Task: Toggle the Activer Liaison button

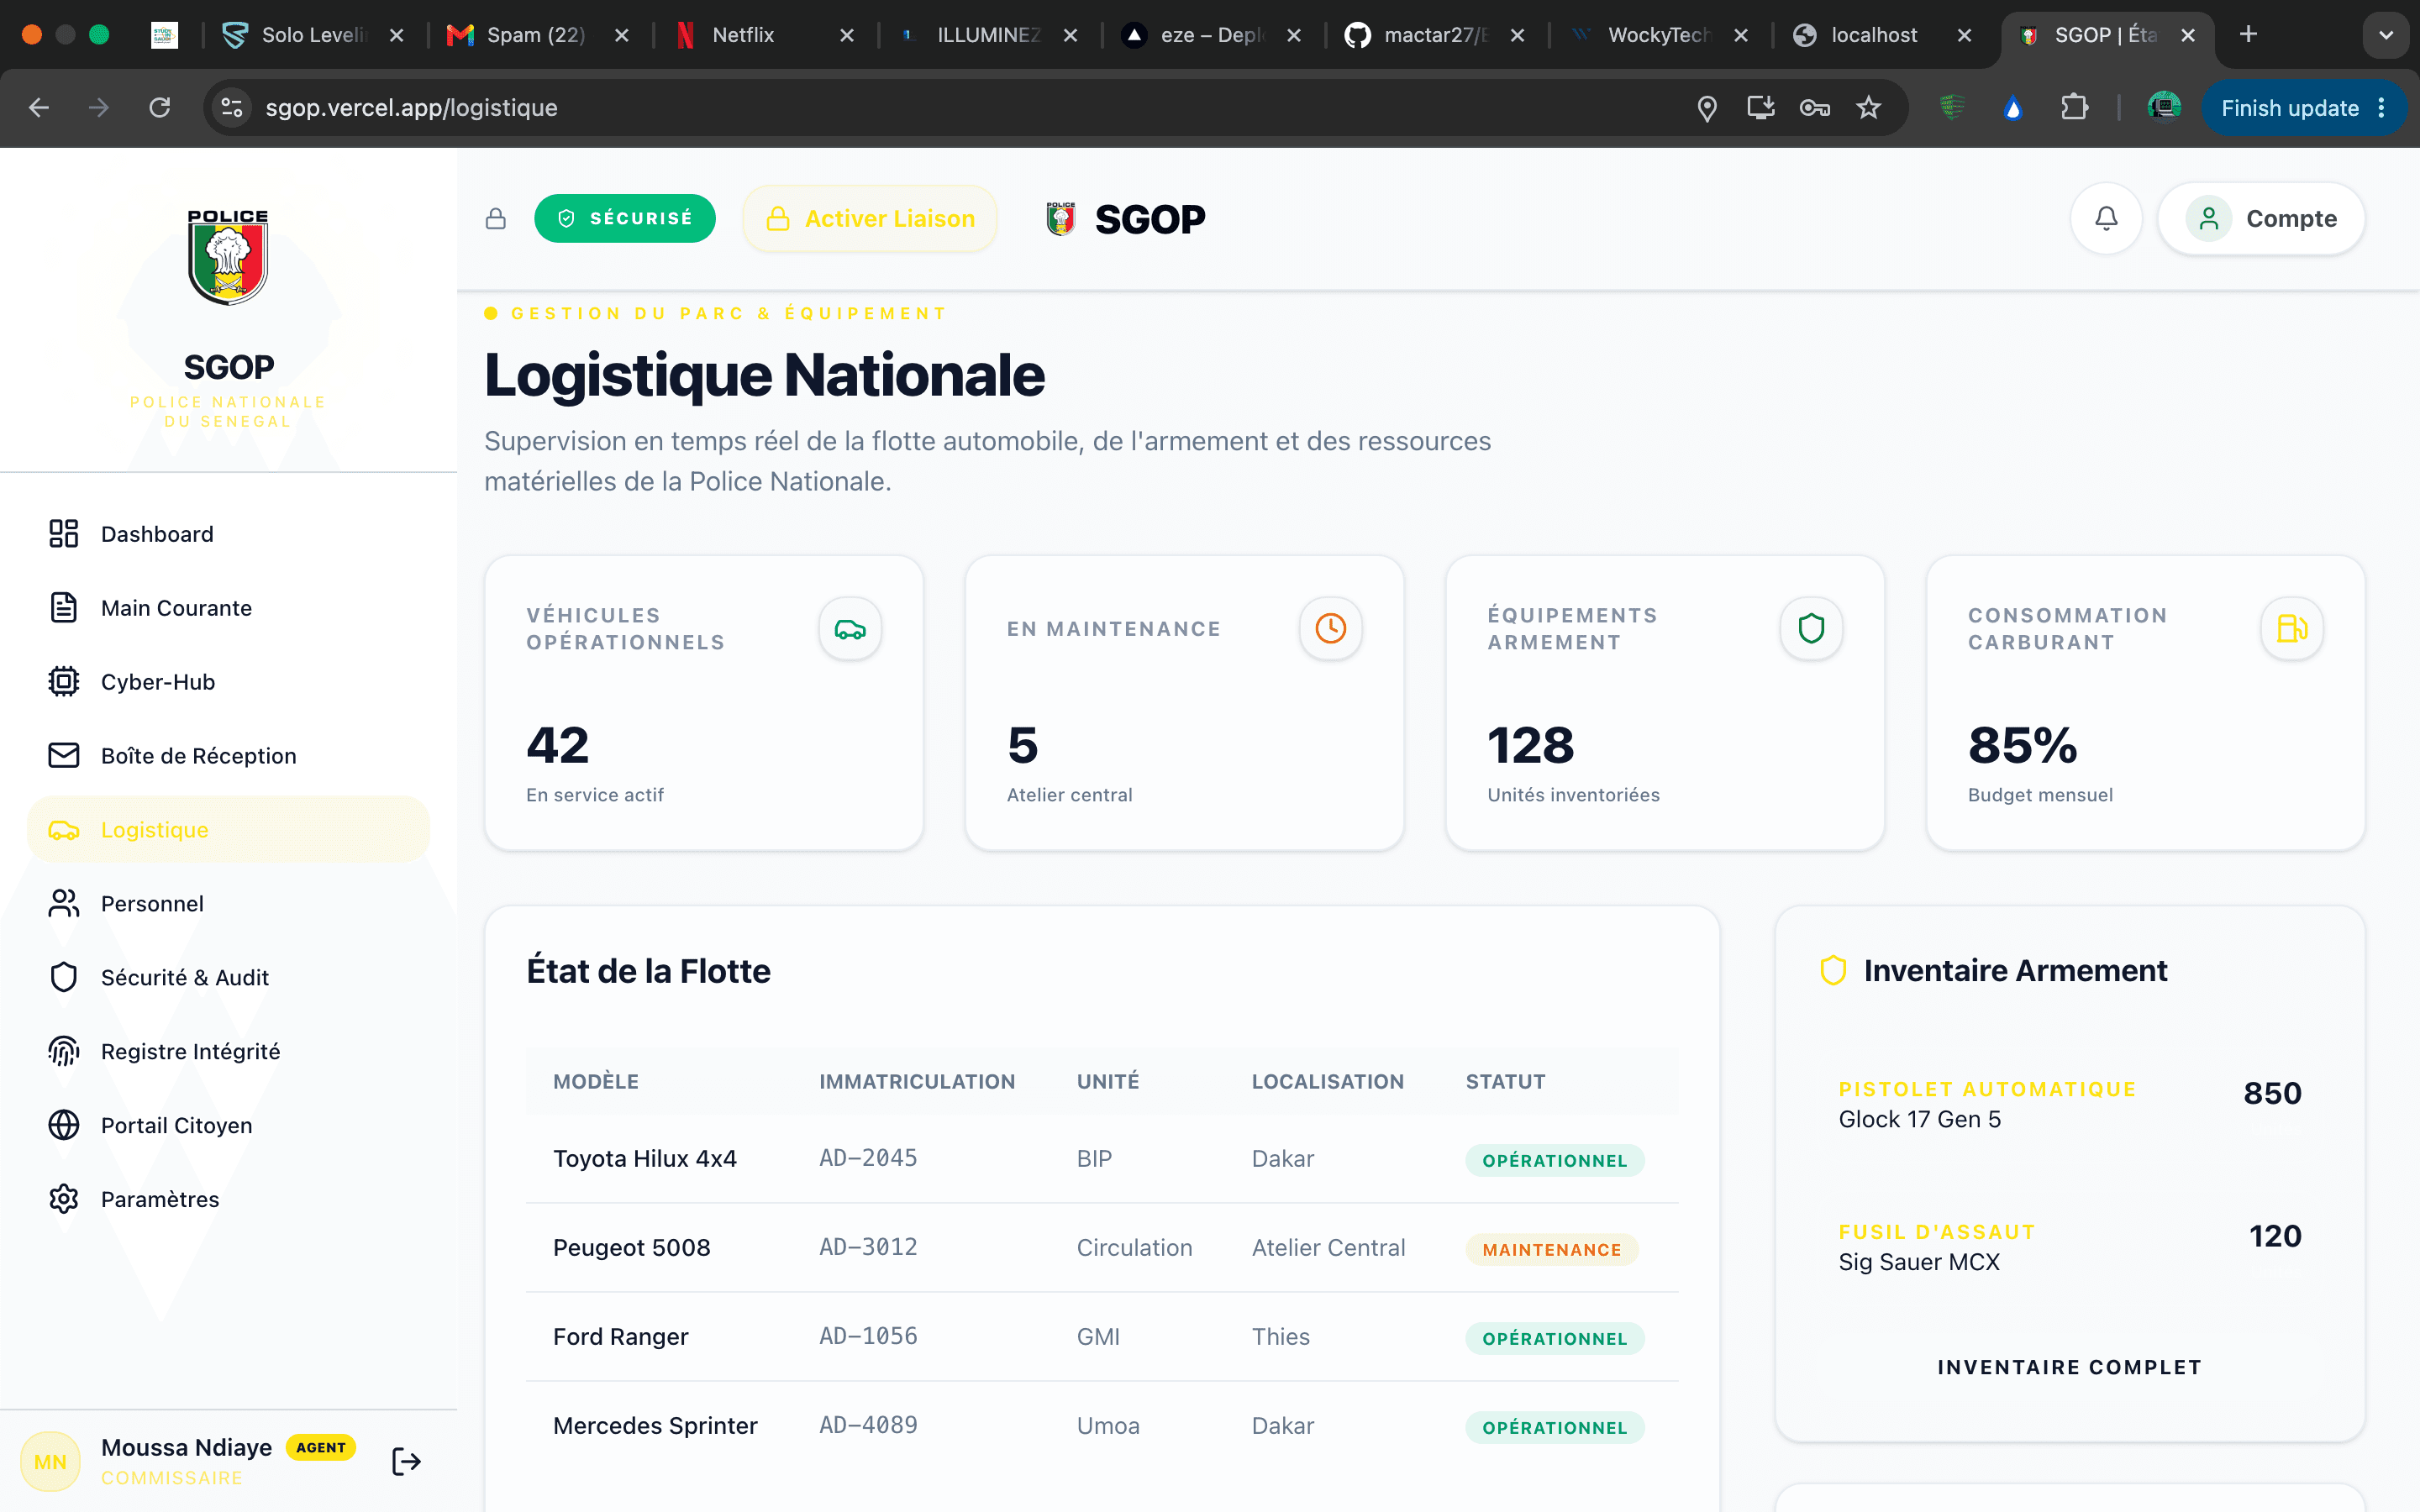Action: point(870,218)
